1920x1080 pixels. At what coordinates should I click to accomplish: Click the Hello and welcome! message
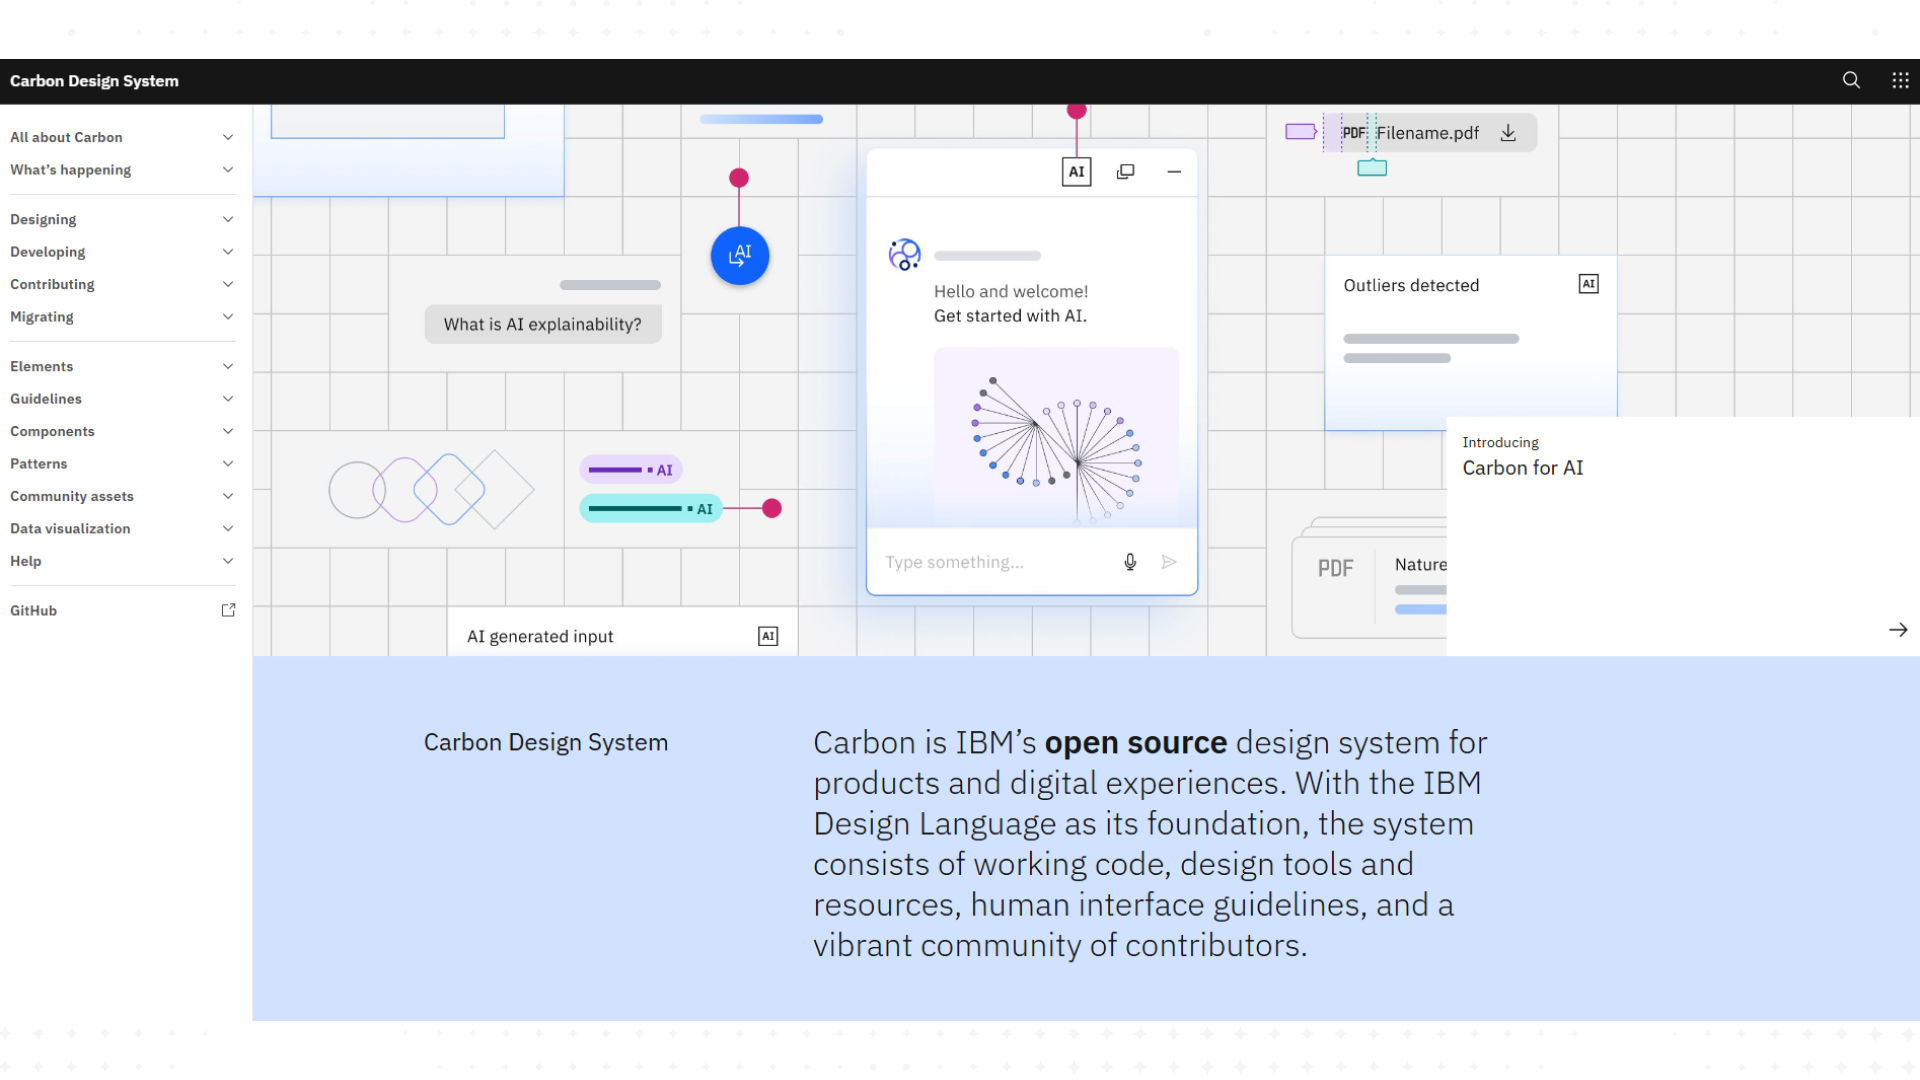coord(1011,291)
